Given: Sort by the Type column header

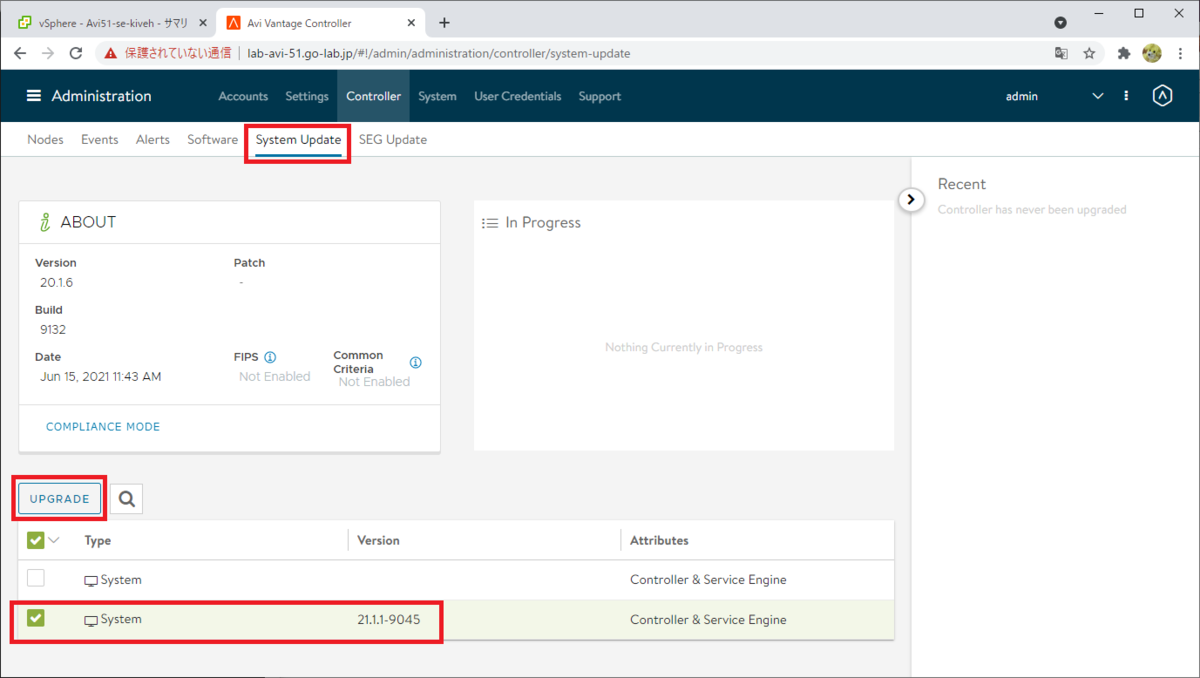Looking at the screenshot, I should [98, 540].
